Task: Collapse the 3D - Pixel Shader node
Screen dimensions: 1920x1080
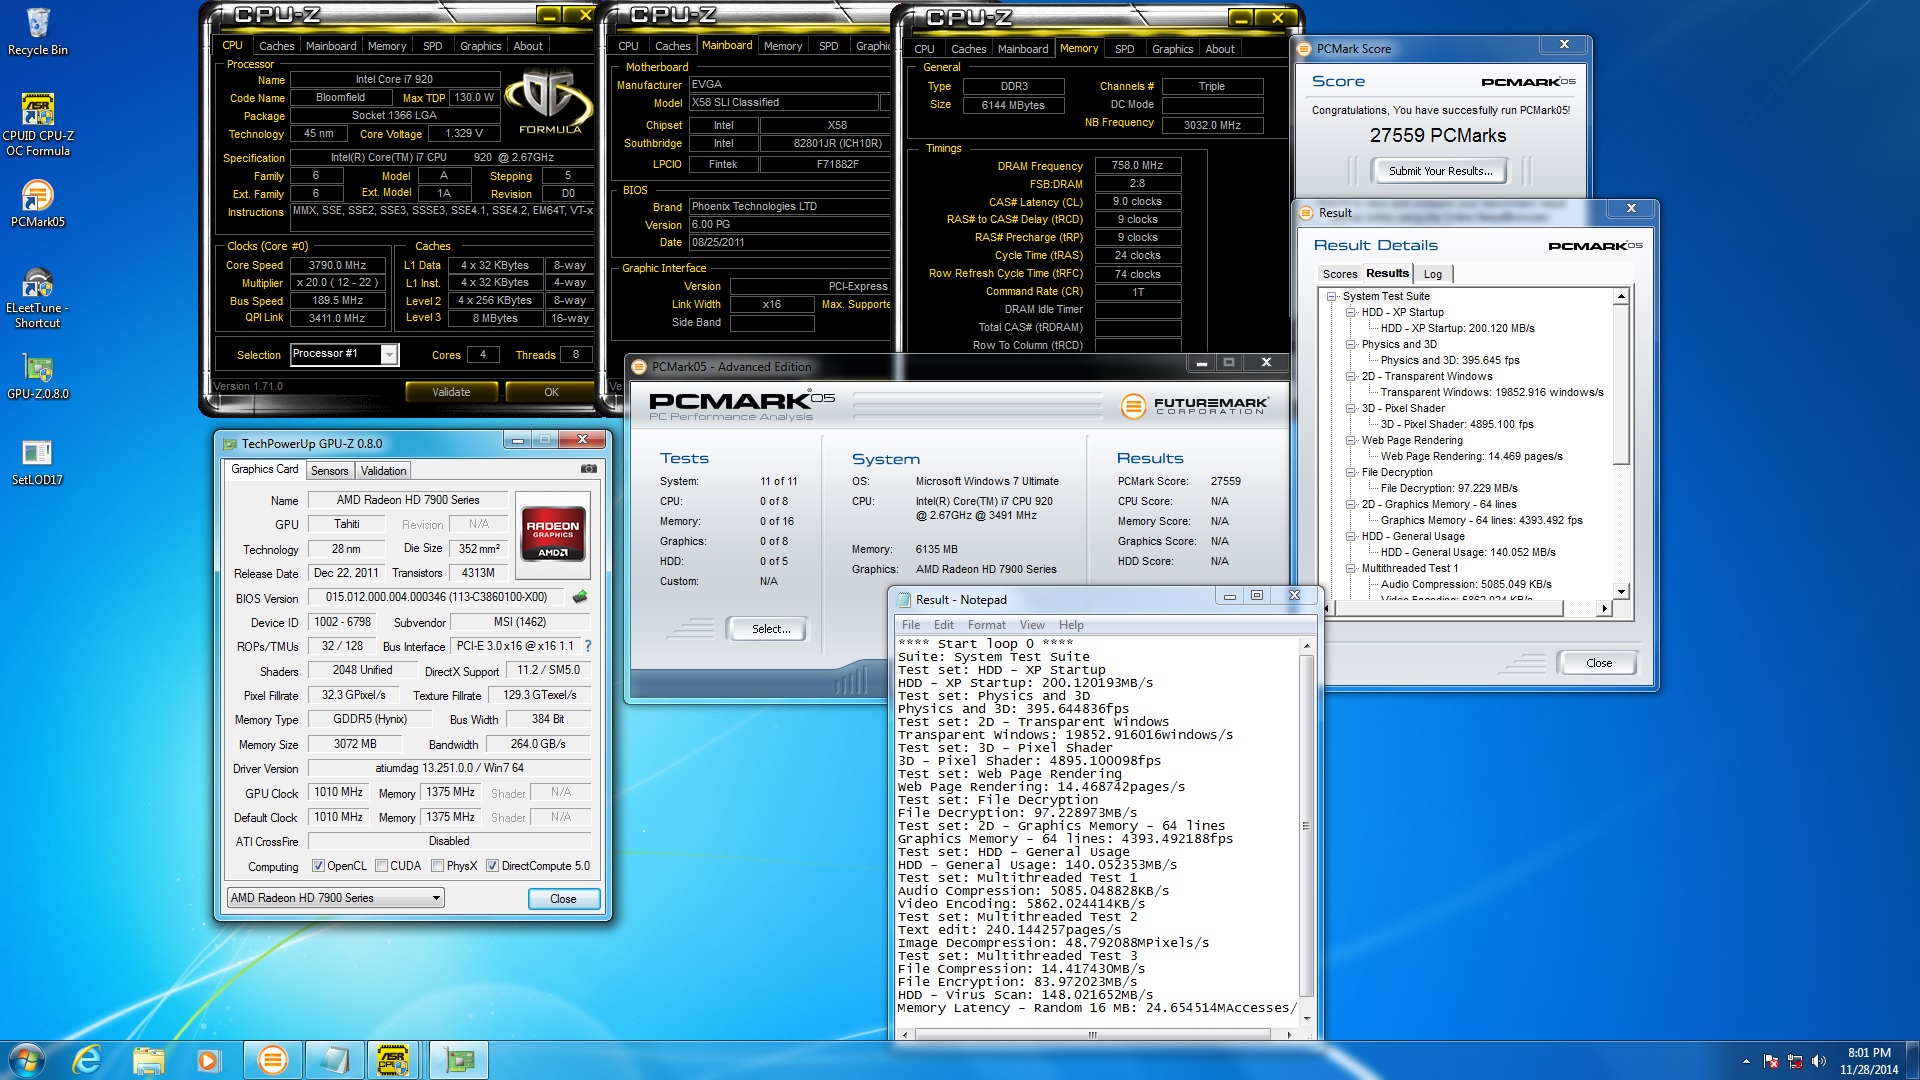Action: tap(1350, 408)
